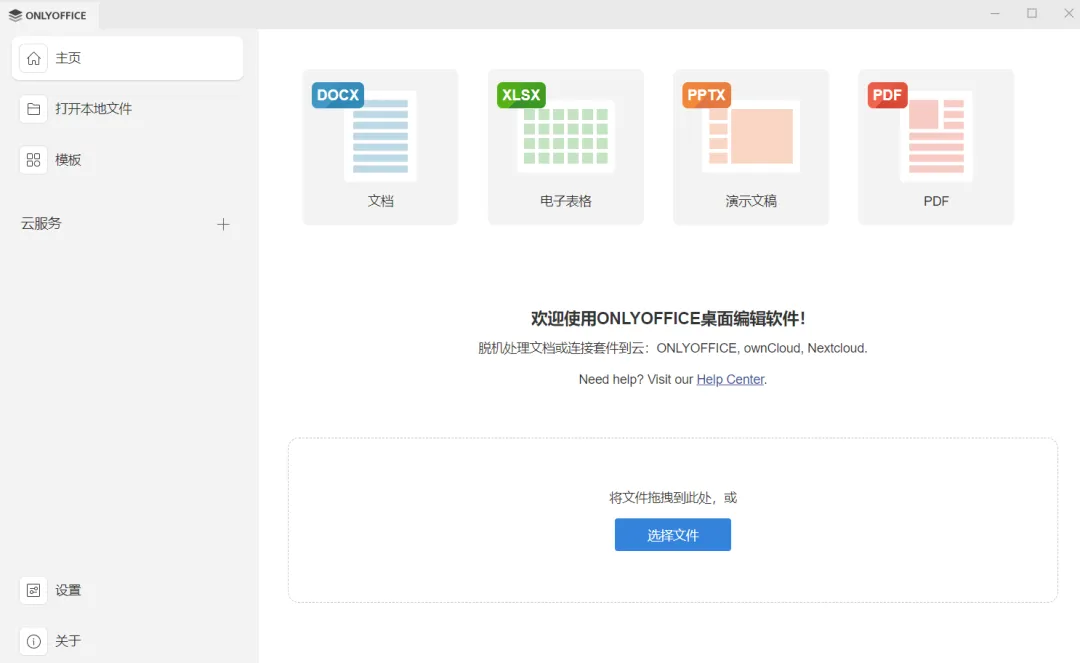The height and width of the screenshot is (663, 1080).
Task: Click the 选择文件 button
Action: coord(673,535)
